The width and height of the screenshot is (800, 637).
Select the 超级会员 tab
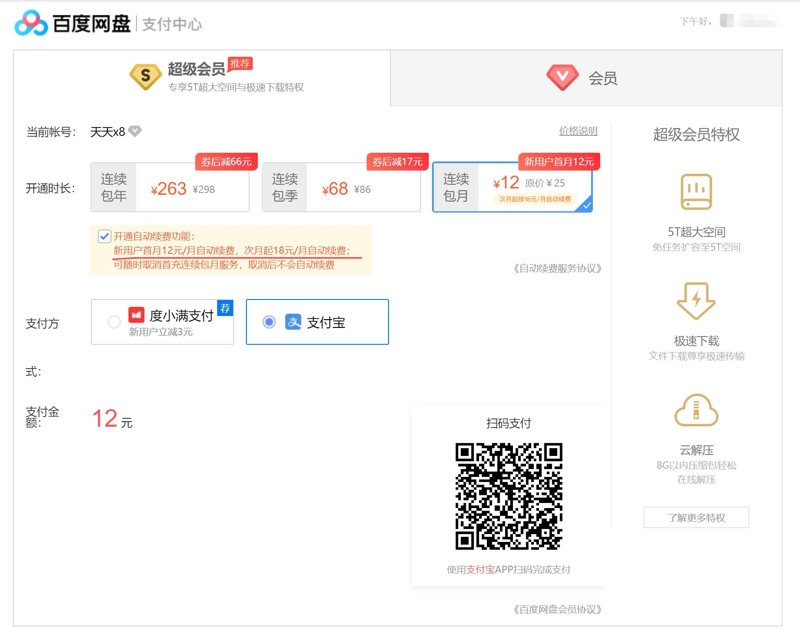202,78
